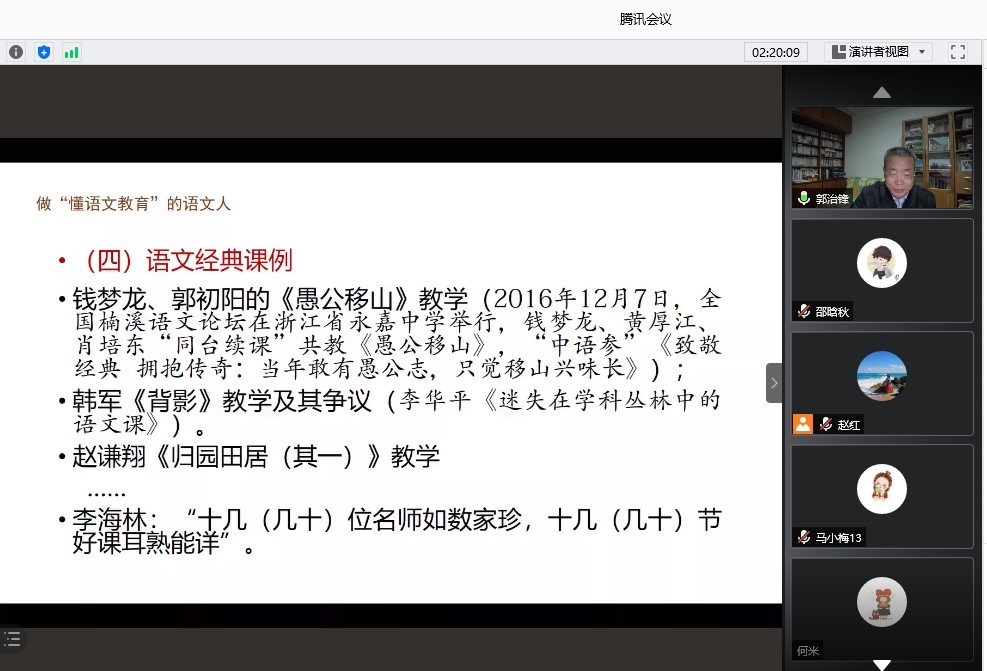Click the right chevron beside the slide
This screenshot has width=987, height=671.
click(774, 382)
